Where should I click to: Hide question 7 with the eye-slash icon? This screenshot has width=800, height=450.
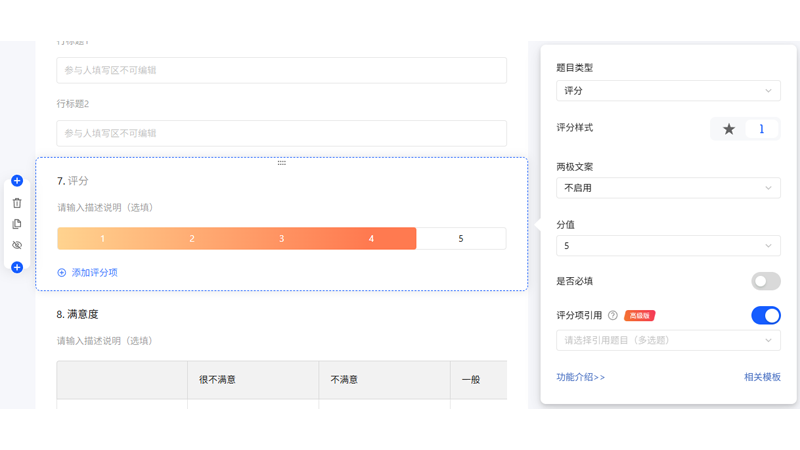tap(17, 245)
